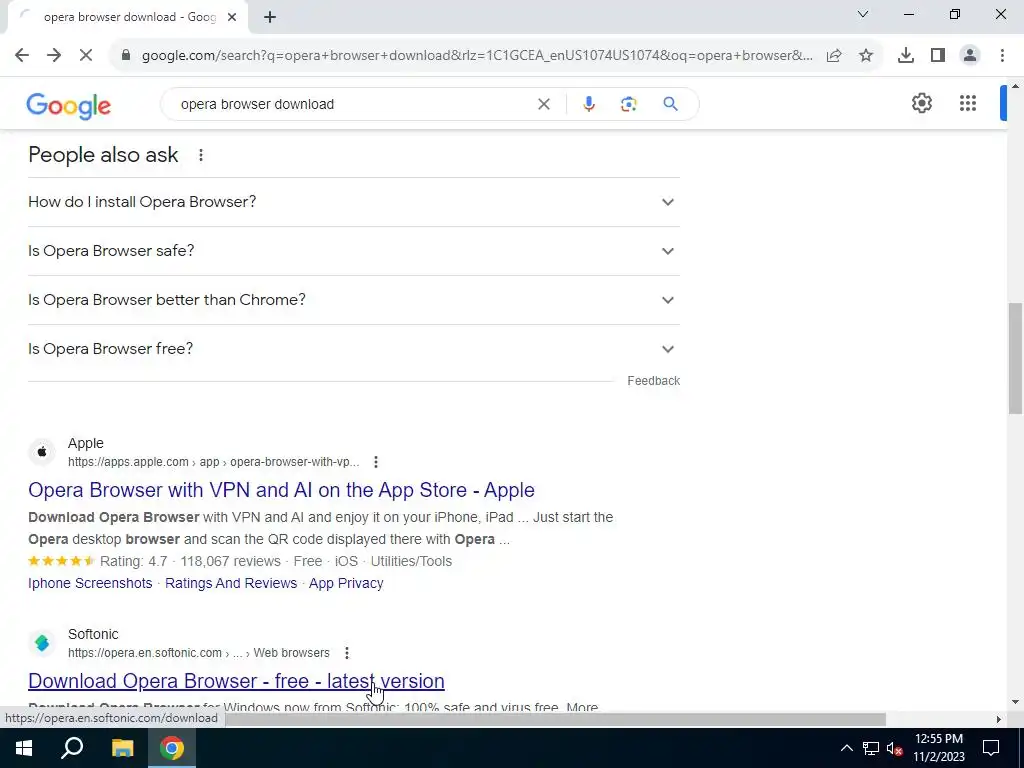Go forward using the browser forward arrow
Image resolution: width=1024 pixels, height=768 pixels.
coord(54,56)
